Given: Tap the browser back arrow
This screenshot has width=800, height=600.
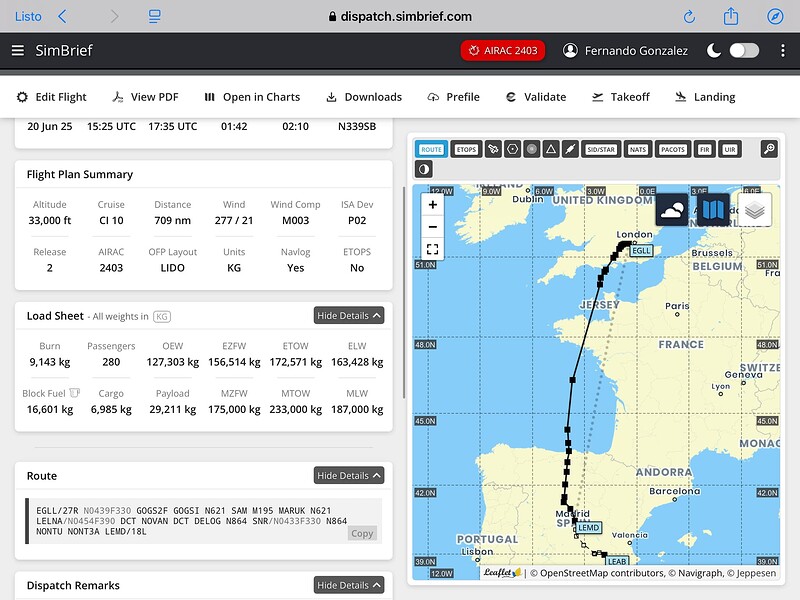Looking at the screenshot, I should click(x=62, y=17).
